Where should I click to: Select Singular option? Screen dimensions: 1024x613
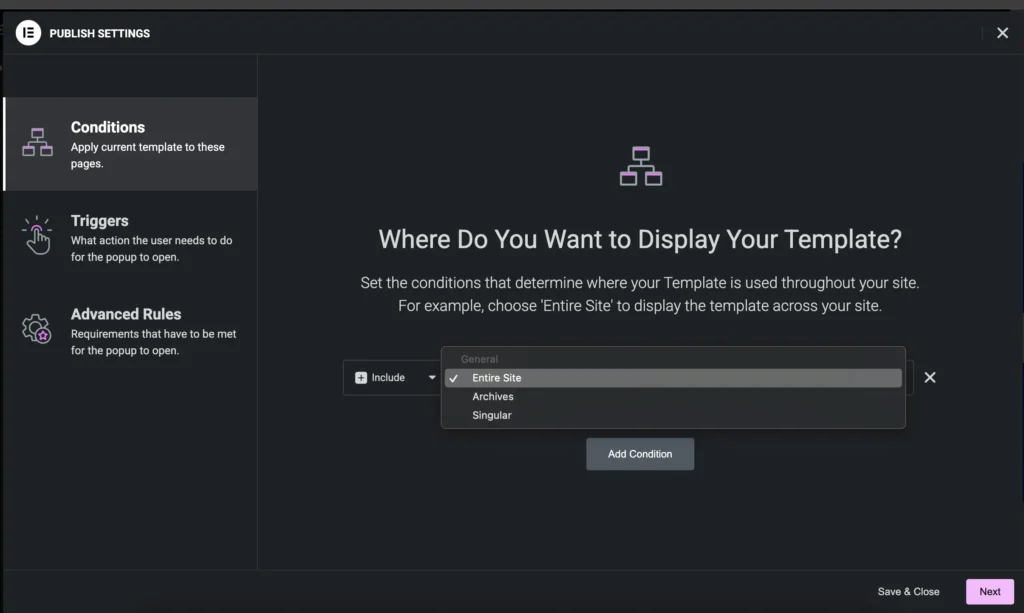pos(673,415)
